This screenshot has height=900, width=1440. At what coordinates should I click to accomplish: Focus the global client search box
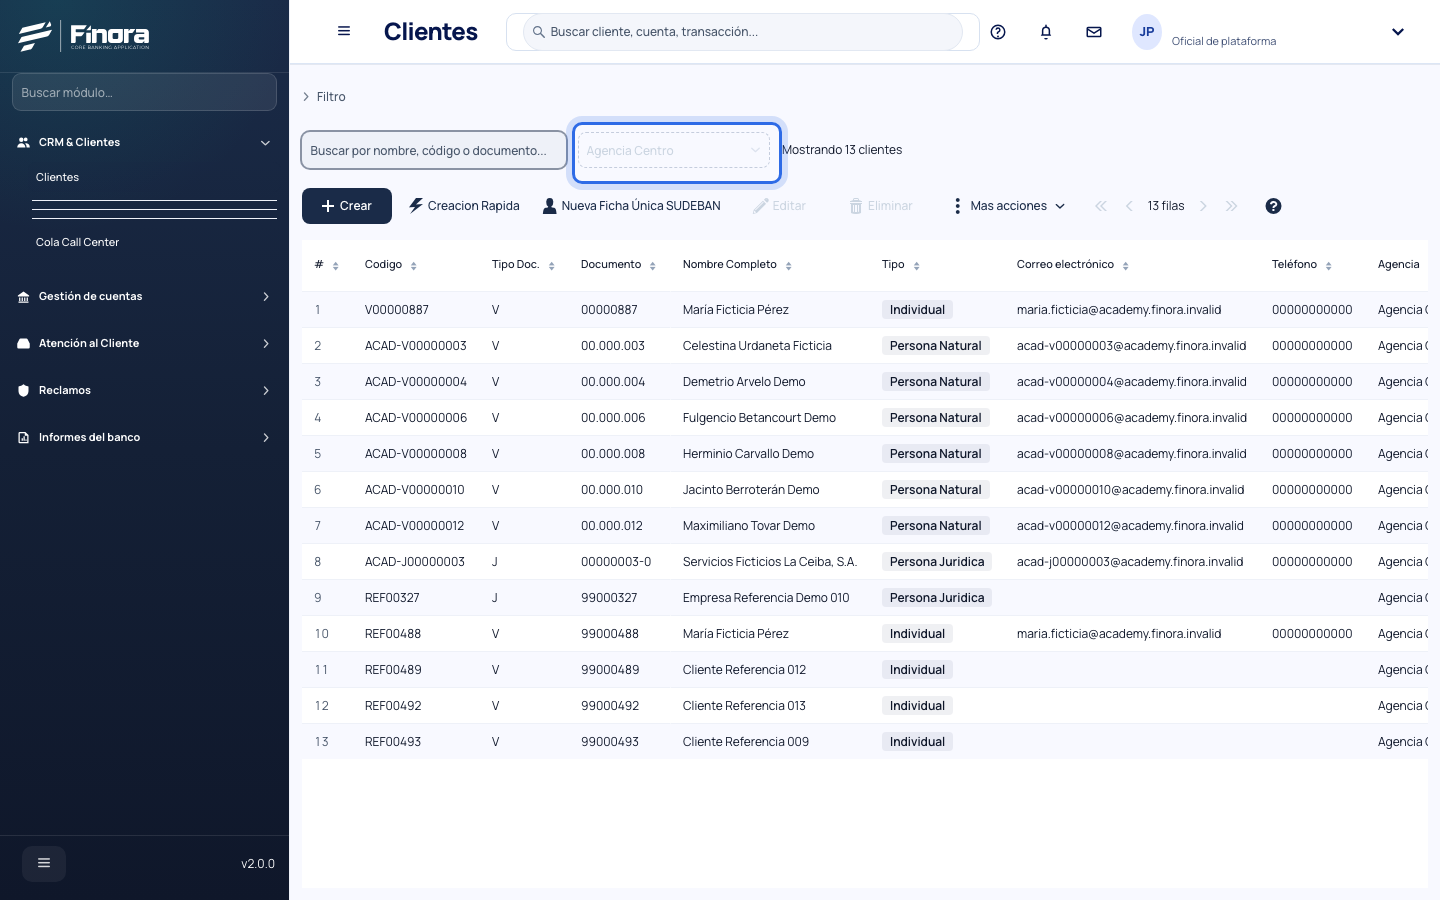click(742, 32)
